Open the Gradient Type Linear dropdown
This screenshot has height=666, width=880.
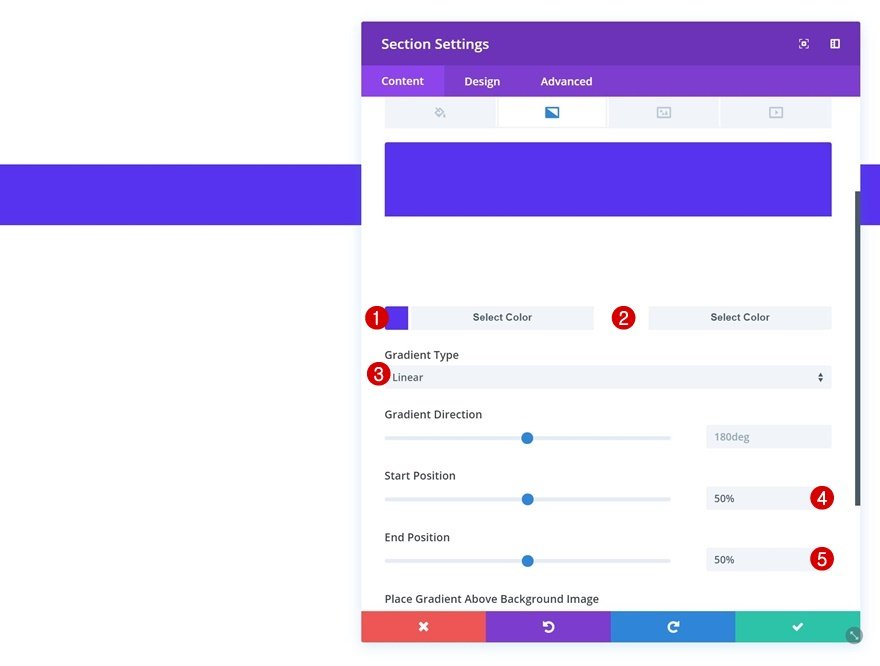(608, 377)
